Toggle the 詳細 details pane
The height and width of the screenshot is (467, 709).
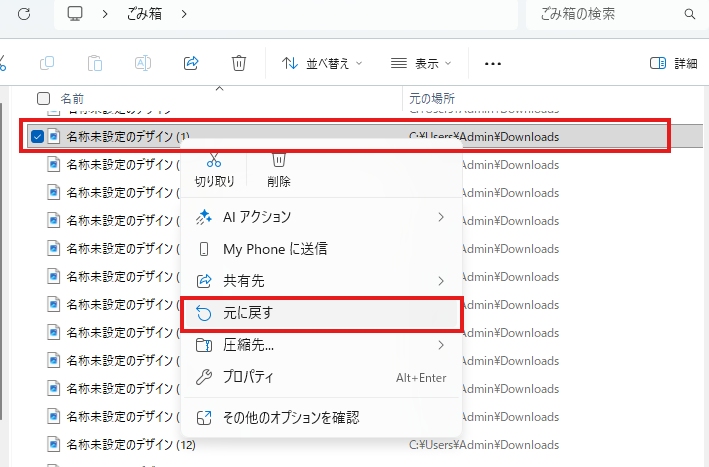pos(673,63)
